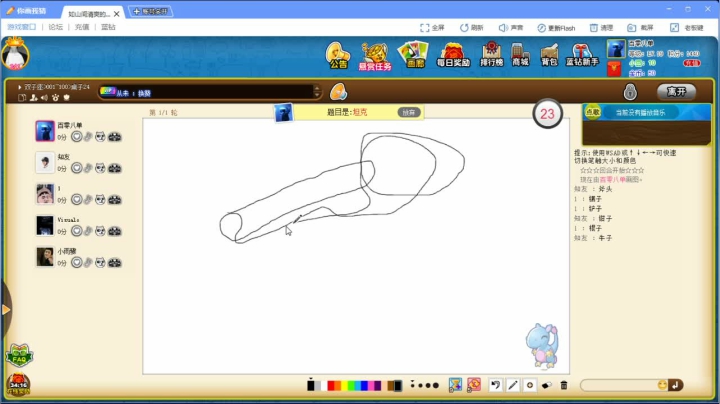Open the 画廊 gallery icon
Screen dimensions: 720x404
(x=413, y=55)
